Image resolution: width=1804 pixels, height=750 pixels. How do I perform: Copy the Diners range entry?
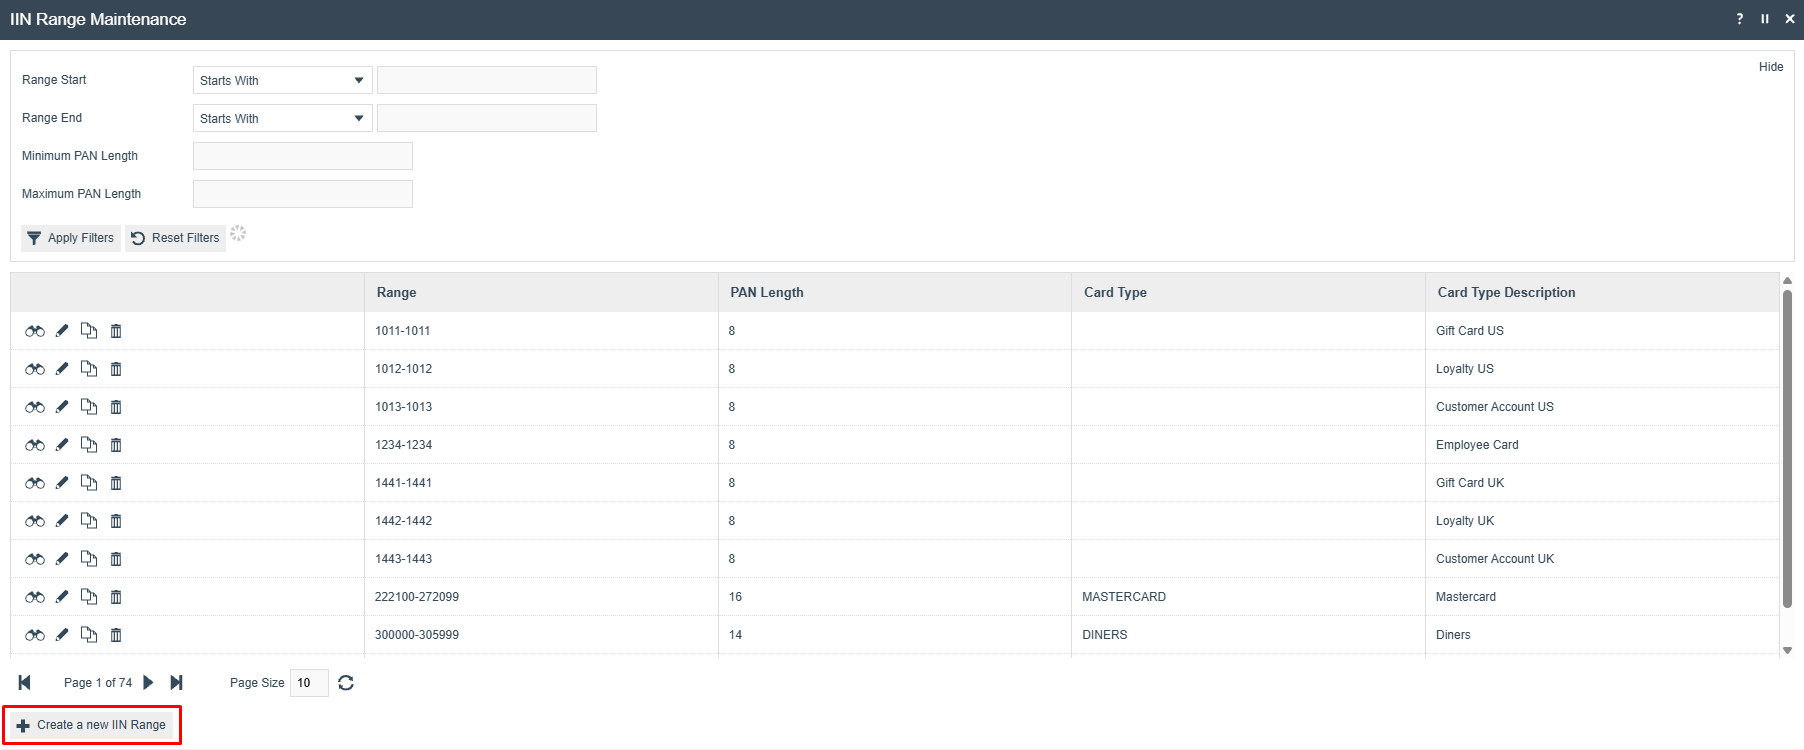[89, 635]
